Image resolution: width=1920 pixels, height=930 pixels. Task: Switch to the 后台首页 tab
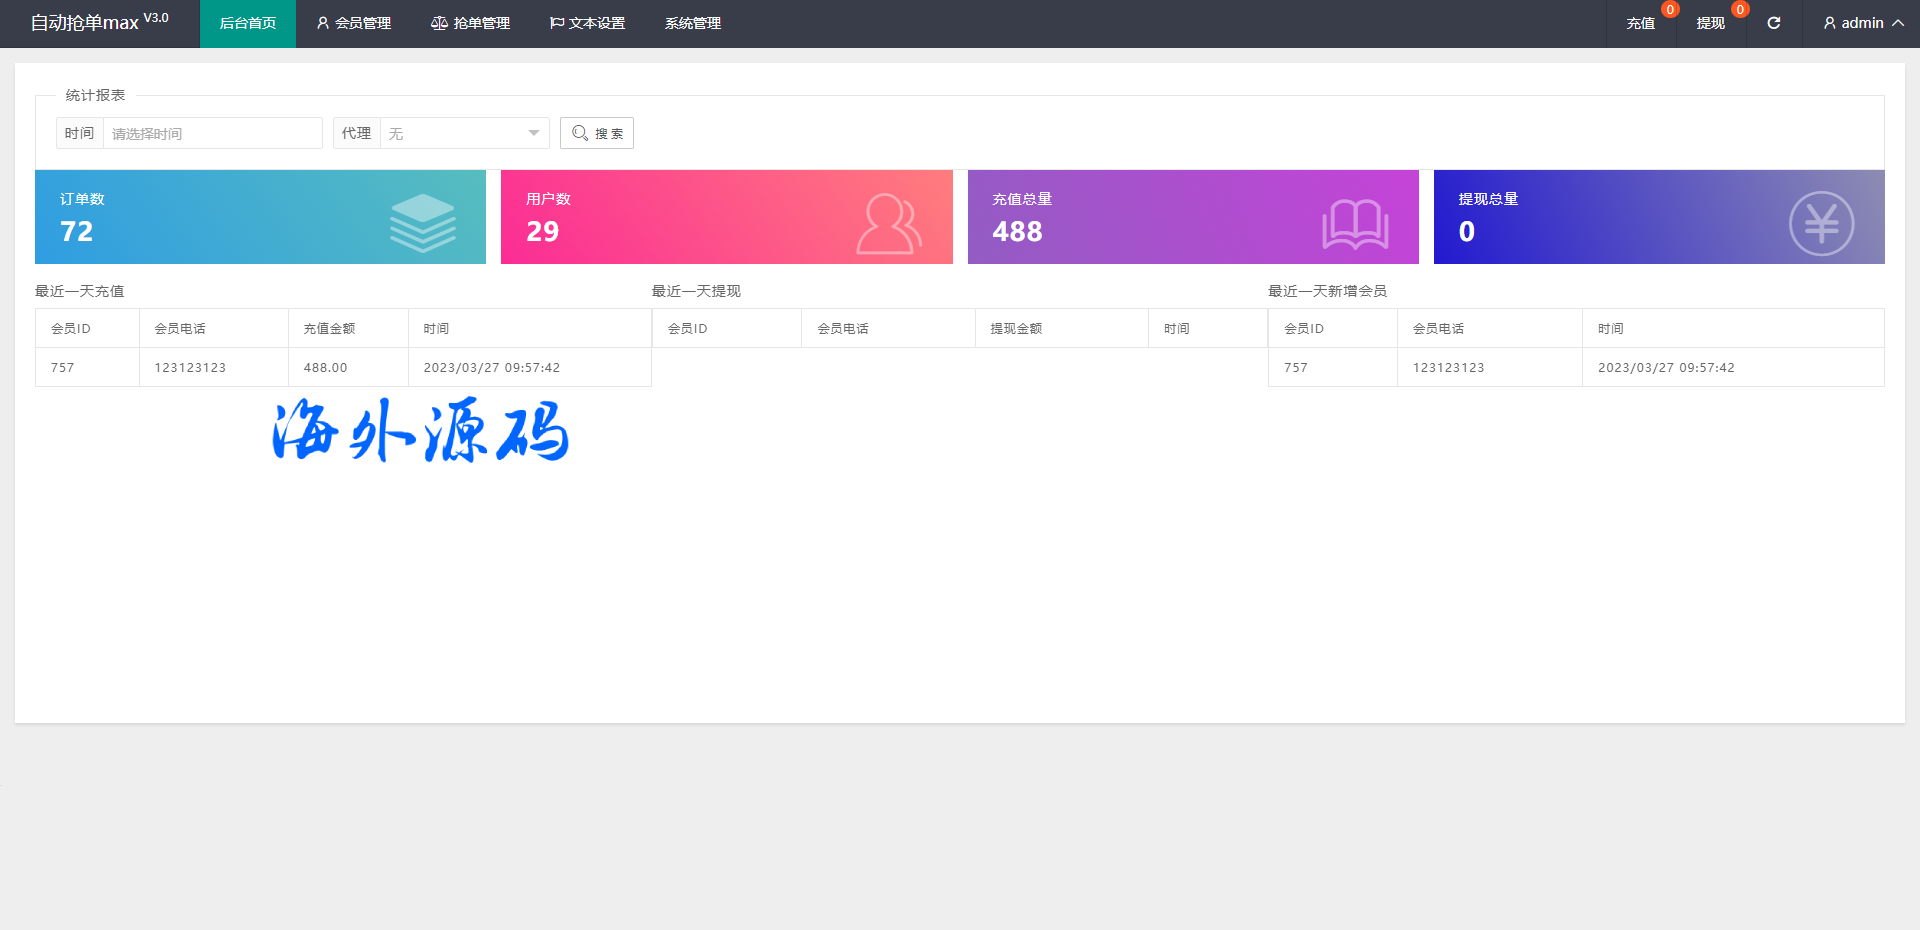(x=247, y=23)
